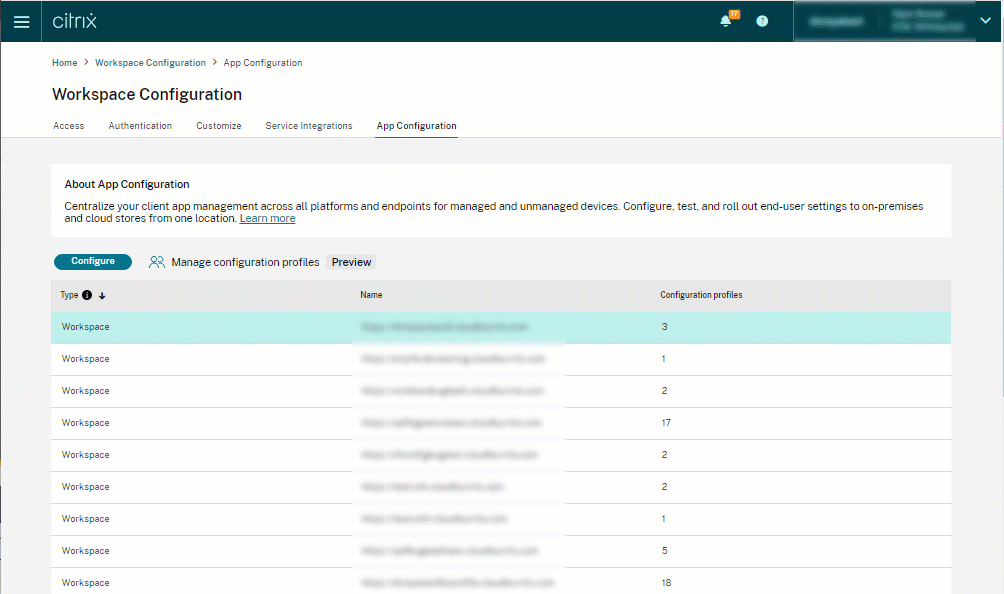Select the workspace row with 17 profiles
This screenshot has width=1004, height=594.
click(500, 423)
